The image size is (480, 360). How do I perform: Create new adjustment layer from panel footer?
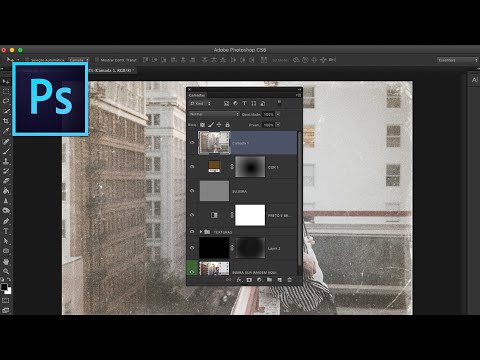(x=259, y=280)
